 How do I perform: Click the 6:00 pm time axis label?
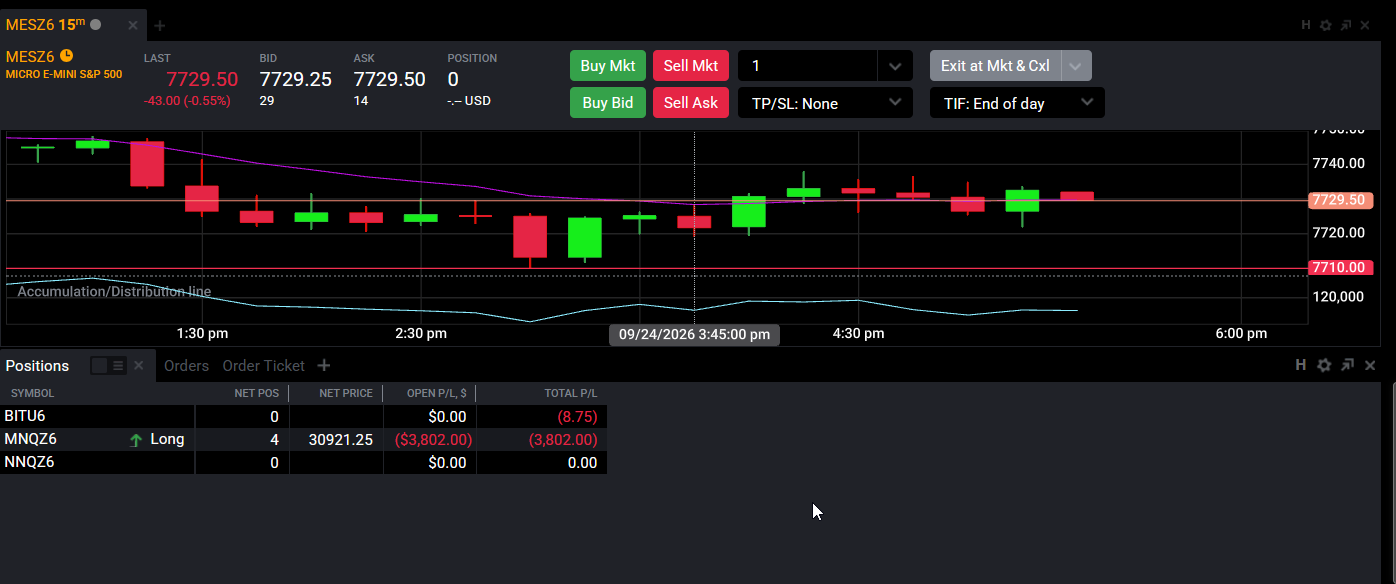click(1241, 334)
